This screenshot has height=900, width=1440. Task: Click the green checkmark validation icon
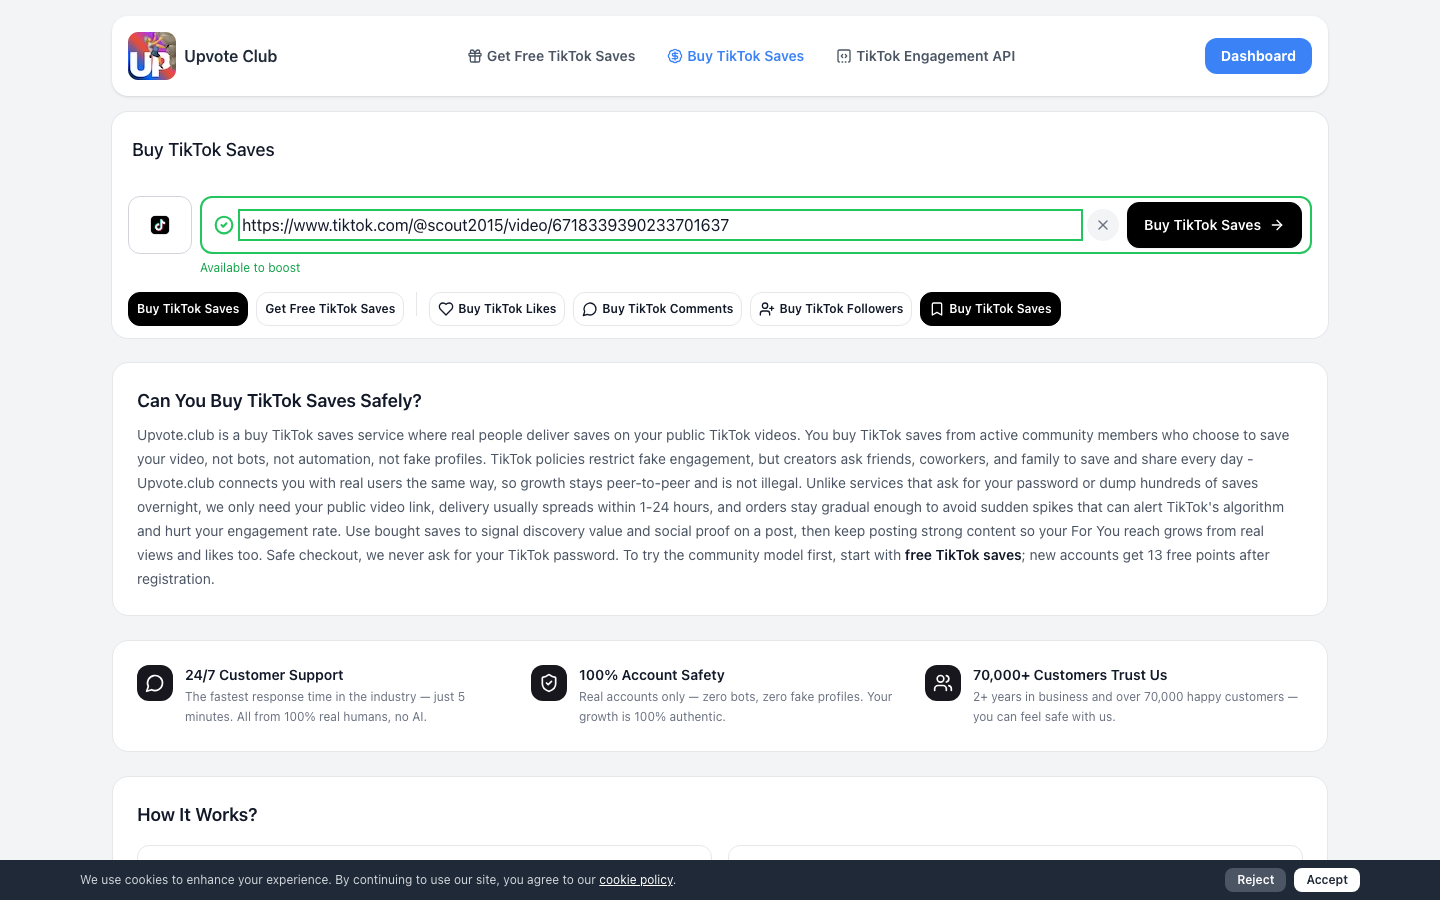[224, 225]
